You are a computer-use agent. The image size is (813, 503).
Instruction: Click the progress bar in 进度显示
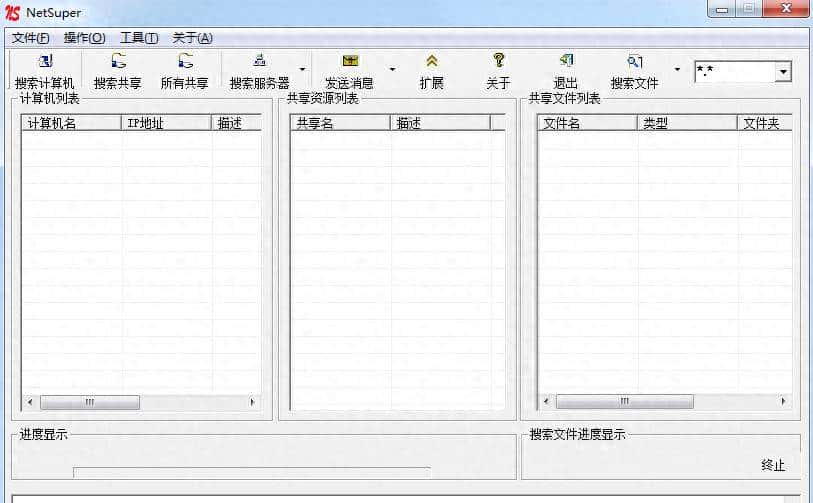tap(251, 472)
